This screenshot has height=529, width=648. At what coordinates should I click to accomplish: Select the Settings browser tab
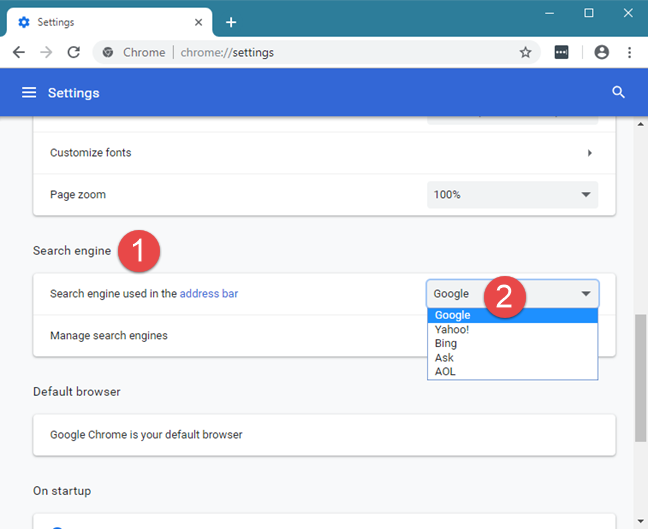tap(110, 22)
